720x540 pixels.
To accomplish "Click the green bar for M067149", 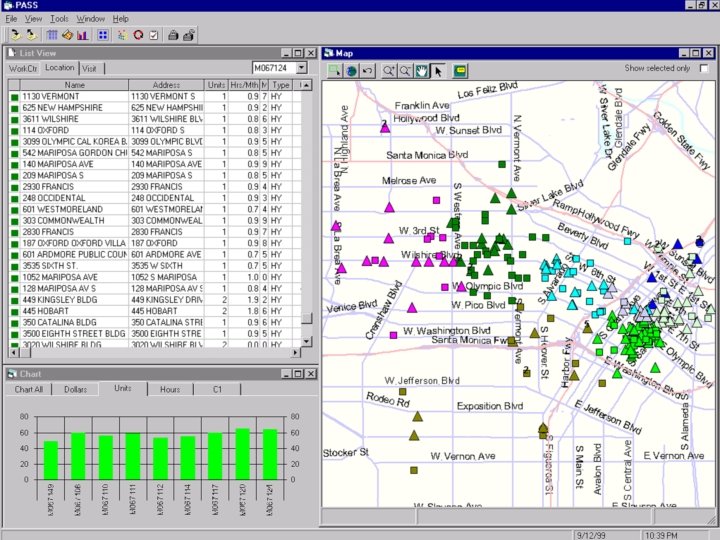I will point(51,460).
